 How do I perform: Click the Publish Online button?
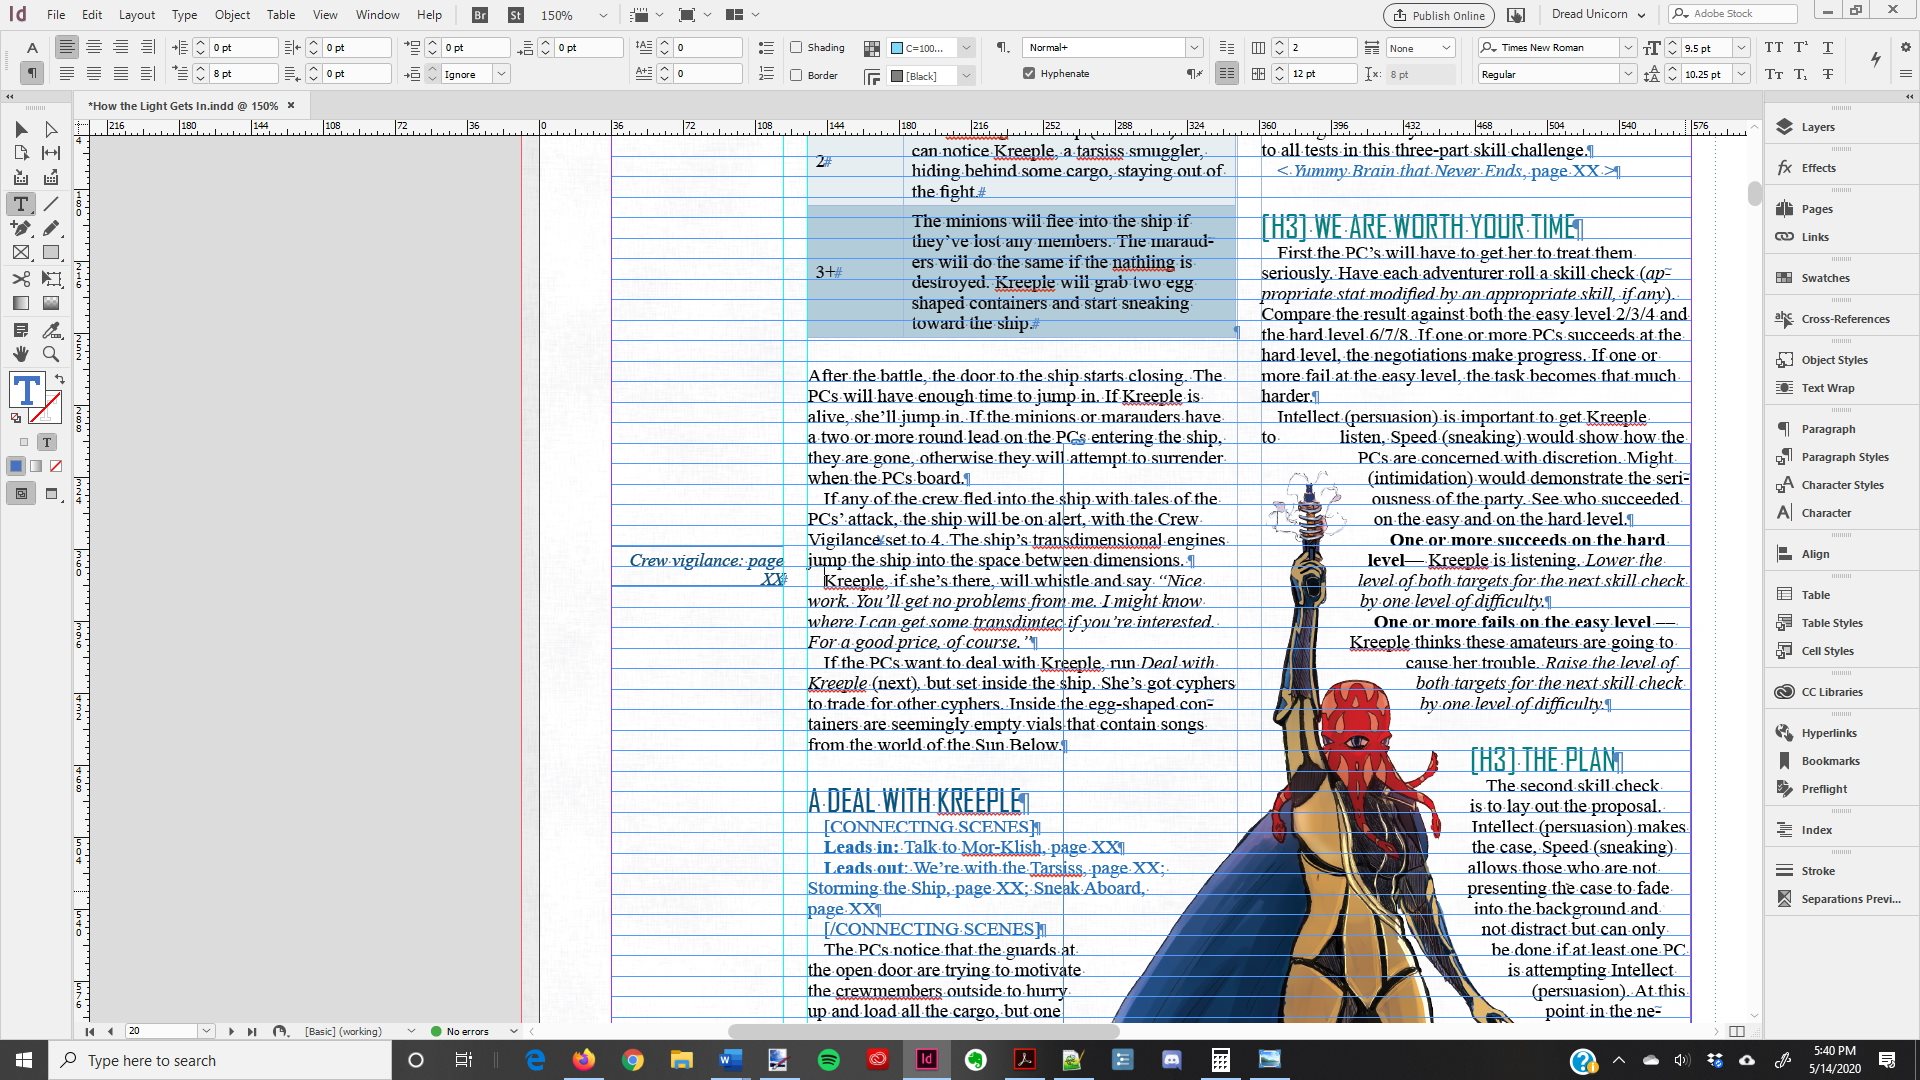pyautogui.click(x=1439, y=15)
